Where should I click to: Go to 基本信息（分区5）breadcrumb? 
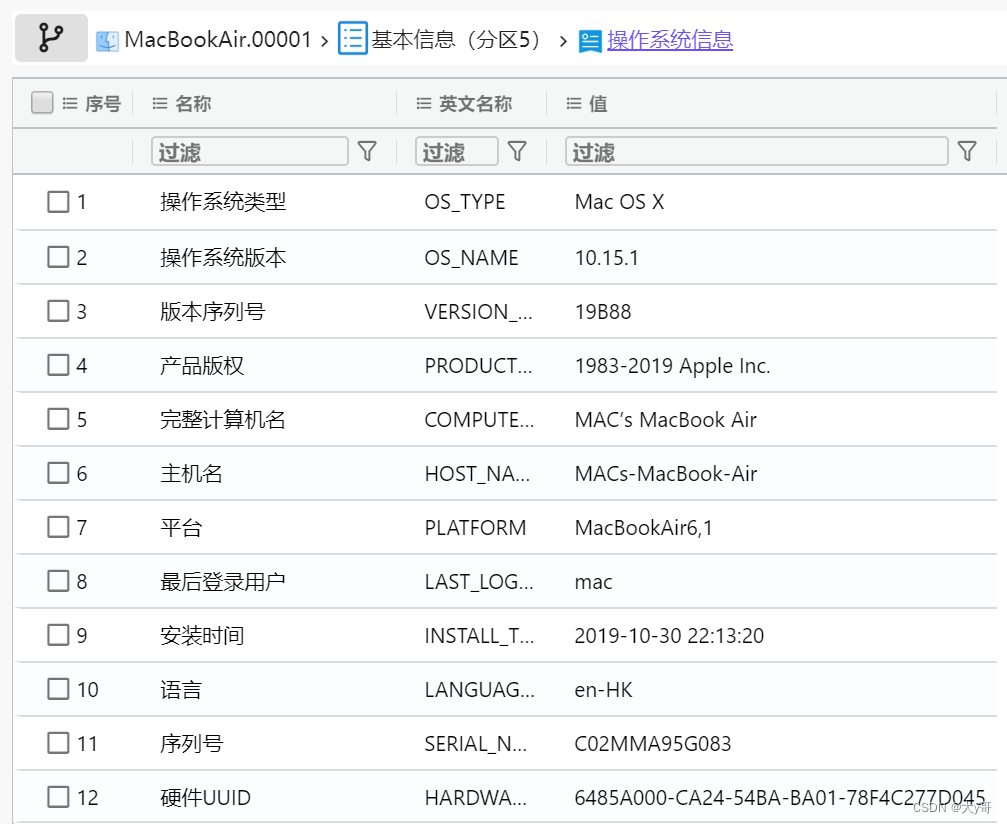[x=459, y=40]
